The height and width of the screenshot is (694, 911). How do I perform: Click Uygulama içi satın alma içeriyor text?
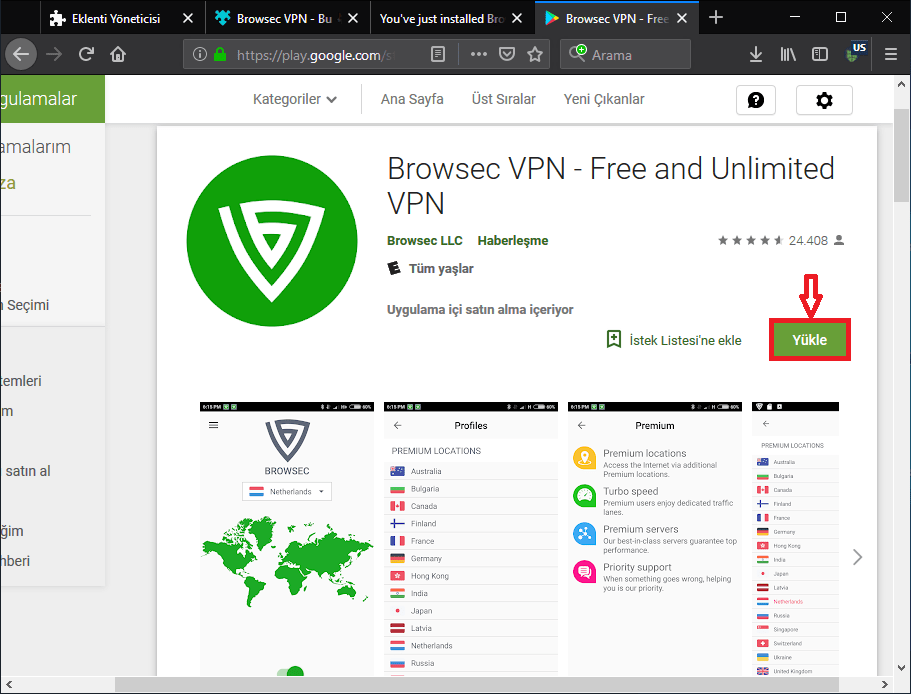[480, 310]
